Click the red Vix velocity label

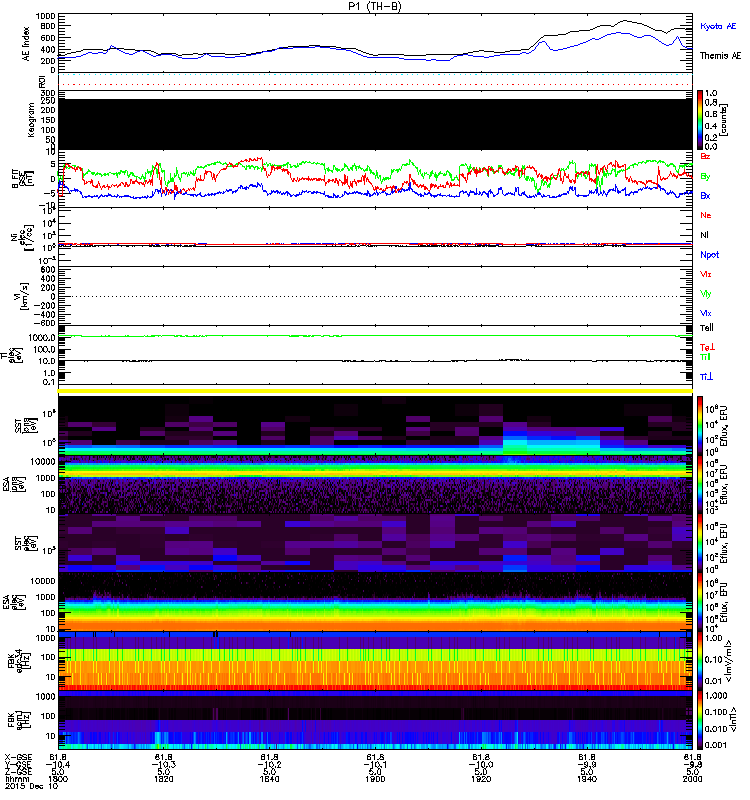(x=706, y=274)
